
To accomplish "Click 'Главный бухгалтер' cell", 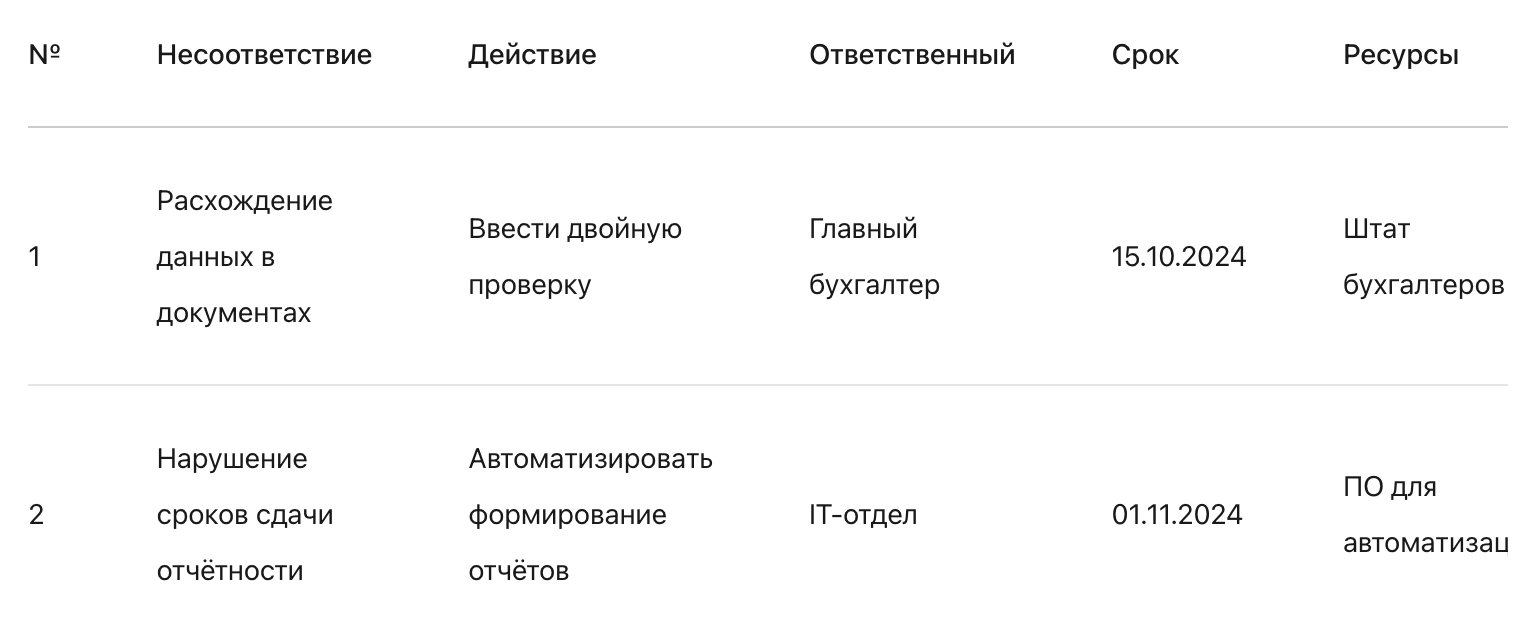I will (x=874, y=257).
